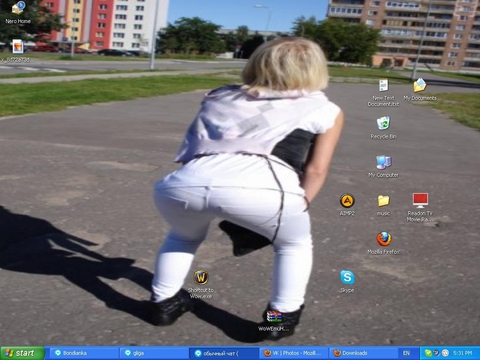Open New Text Document.txt on the desktop
This screenshot has height=360, width=480.
pyautogui.click(x=383, y=93)
